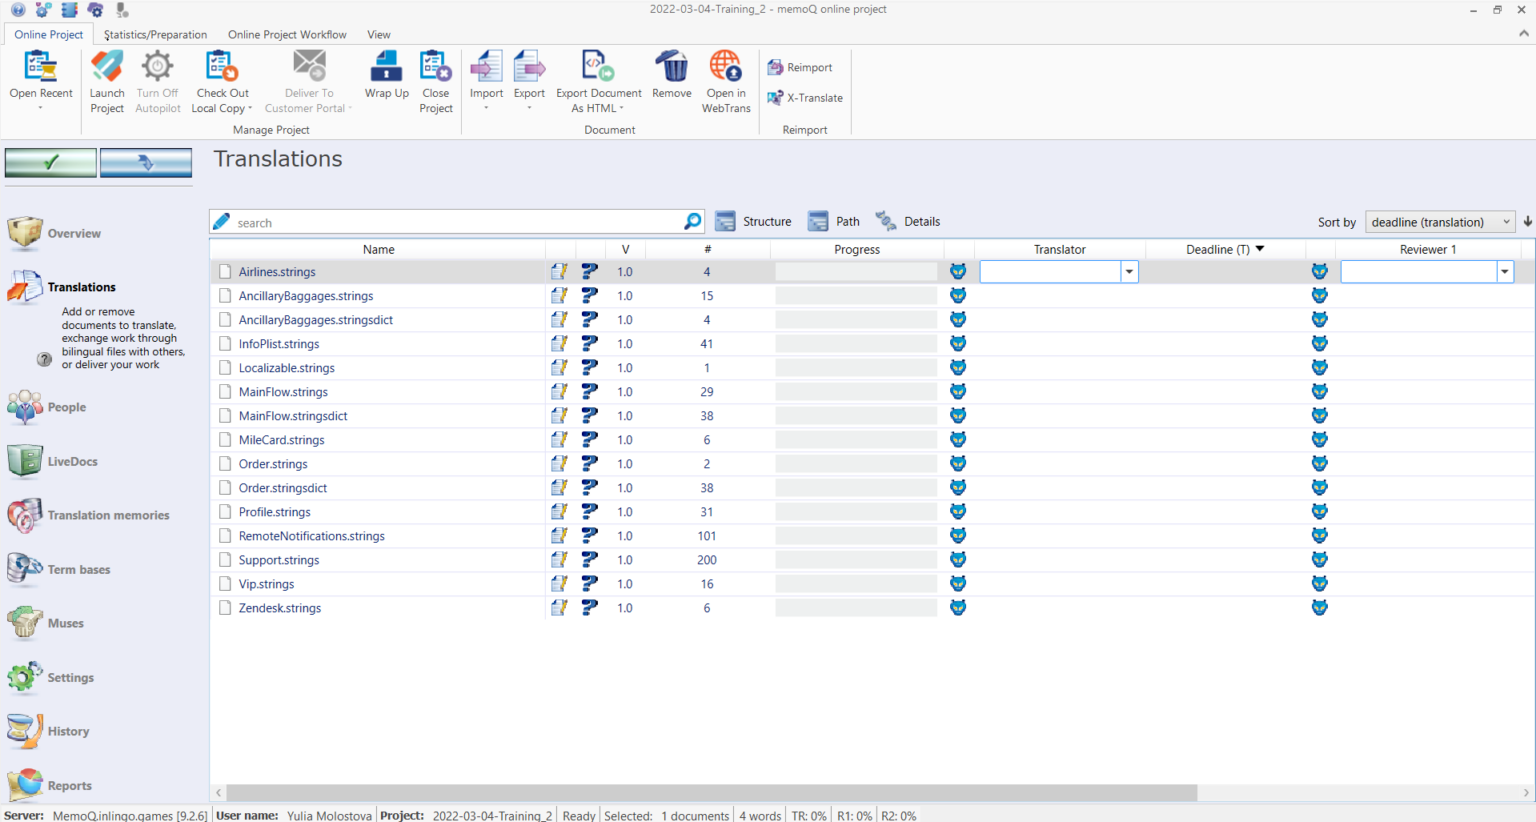The image size is (1536, 822).
Task: Switch to Structure view
Action: pos(754,221)
